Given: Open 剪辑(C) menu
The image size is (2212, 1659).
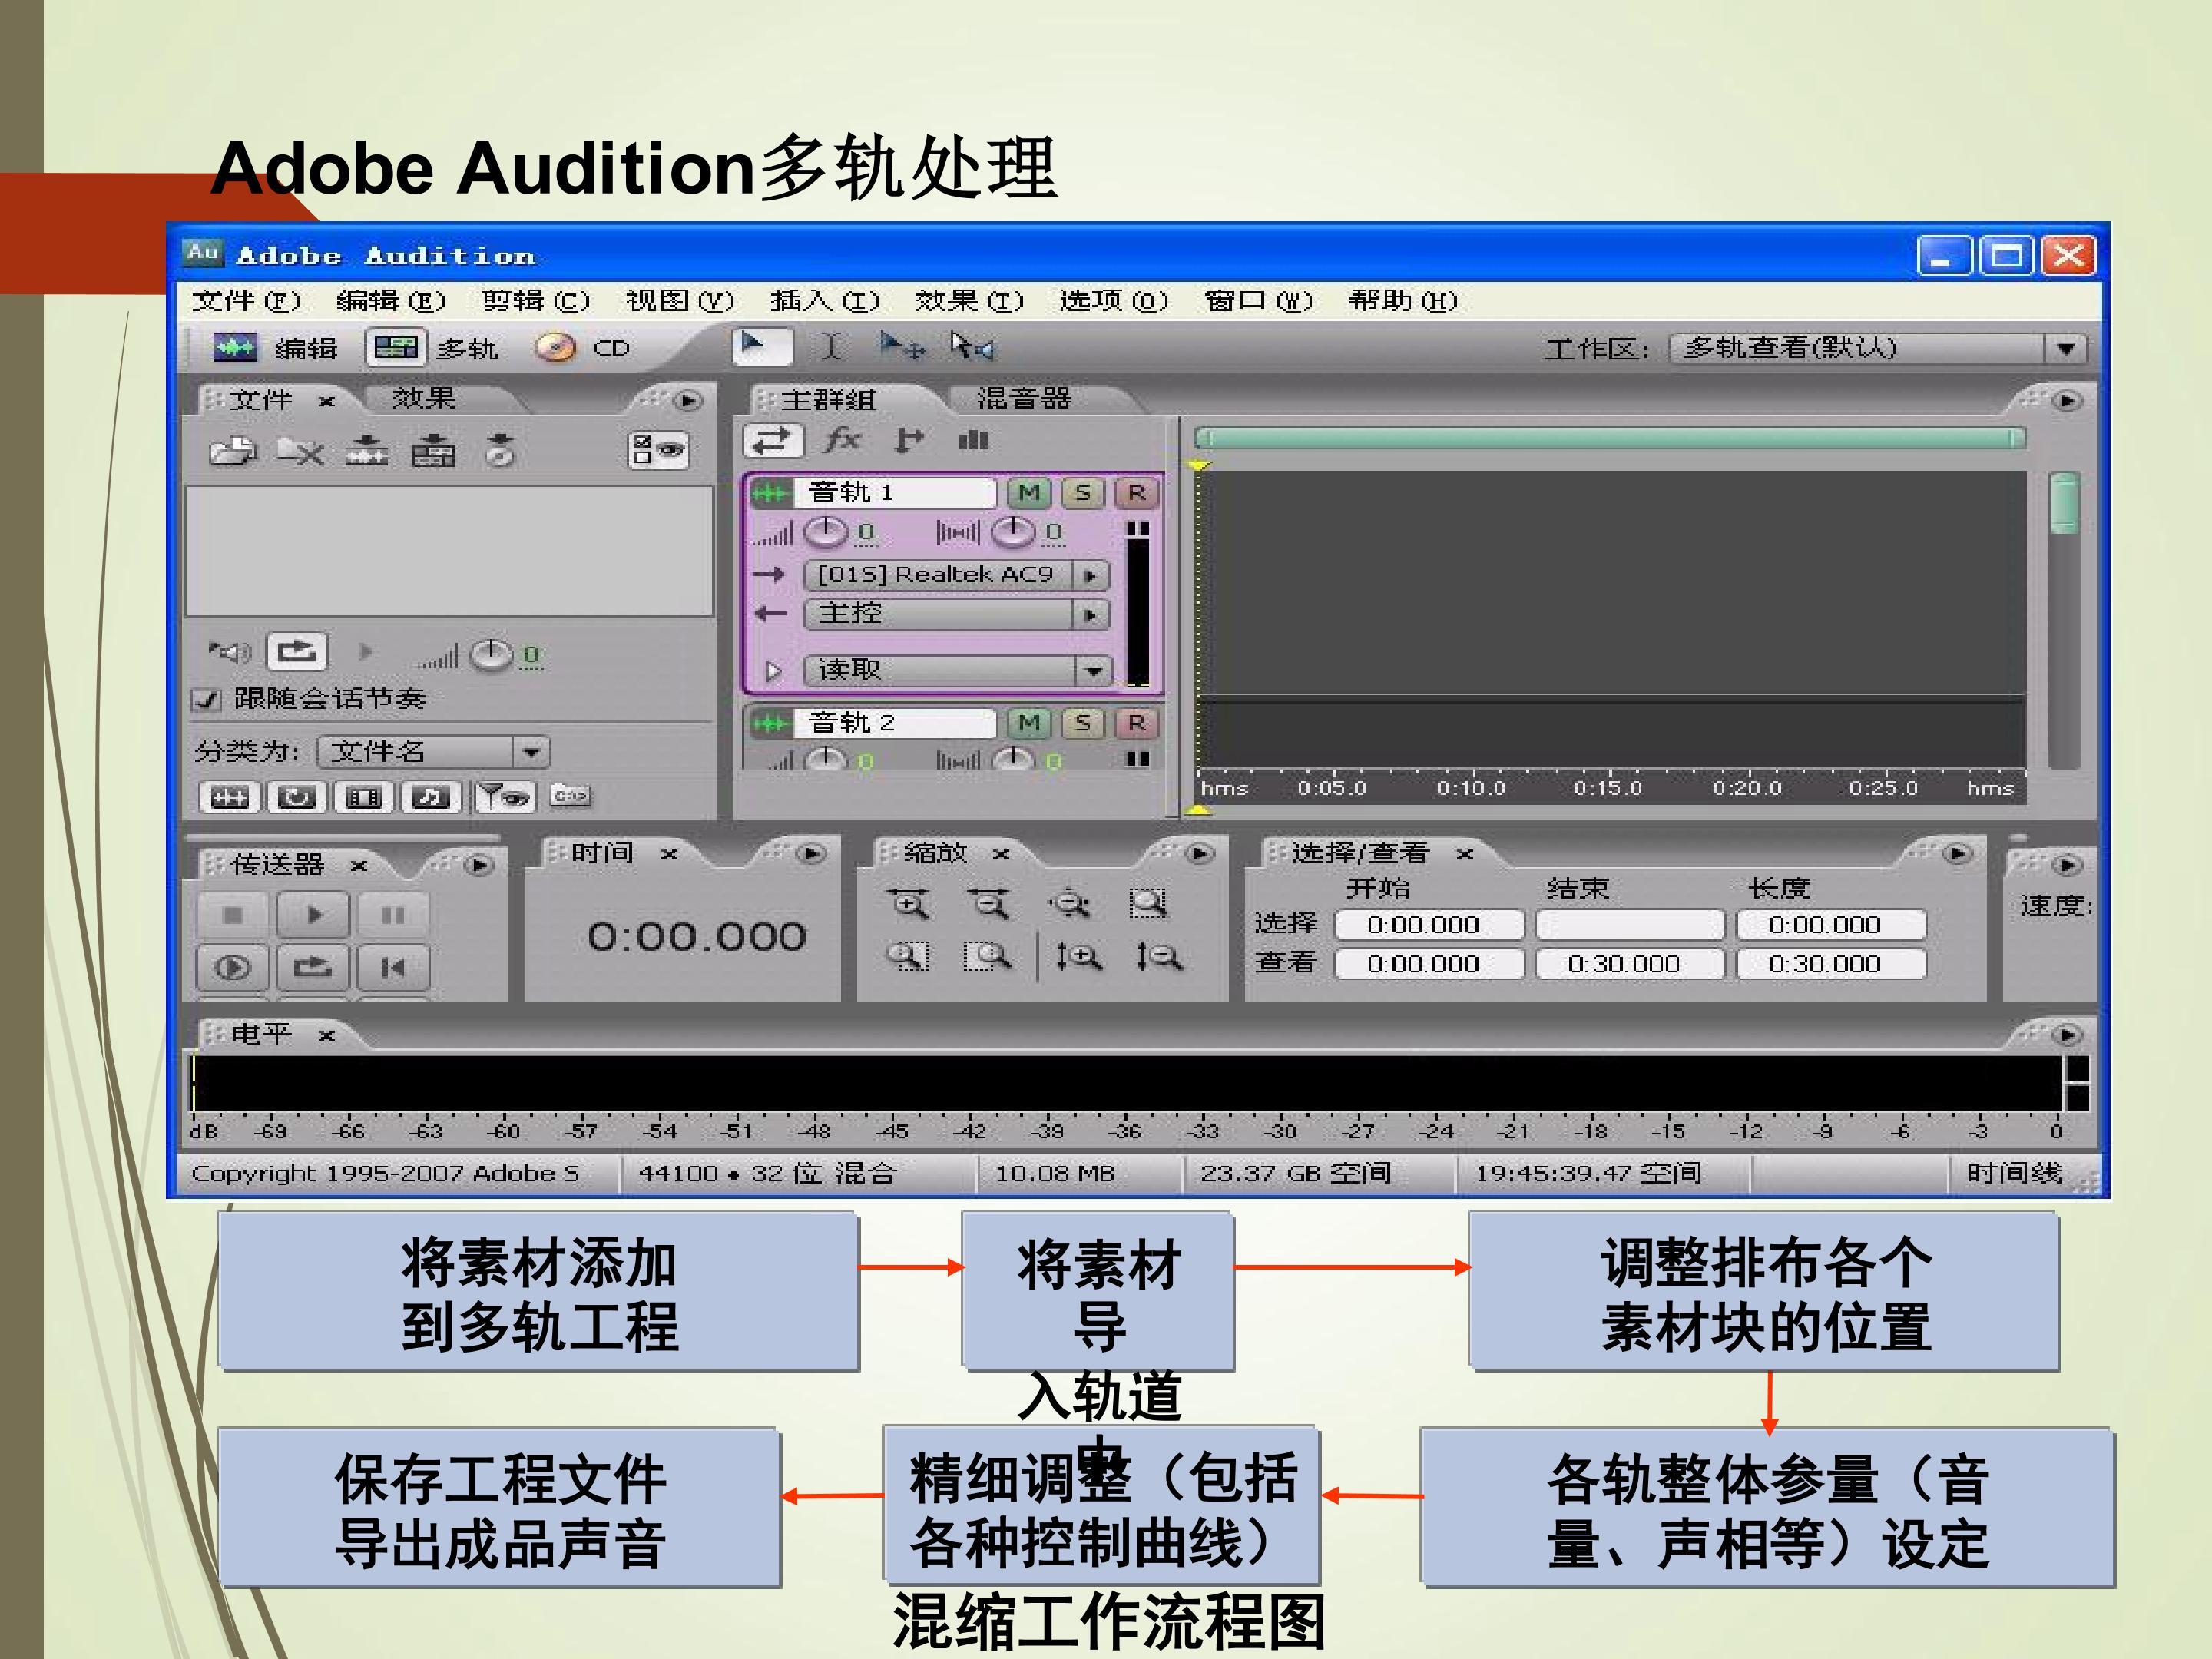Looking at the screenshot, I should tap(535, 300).
